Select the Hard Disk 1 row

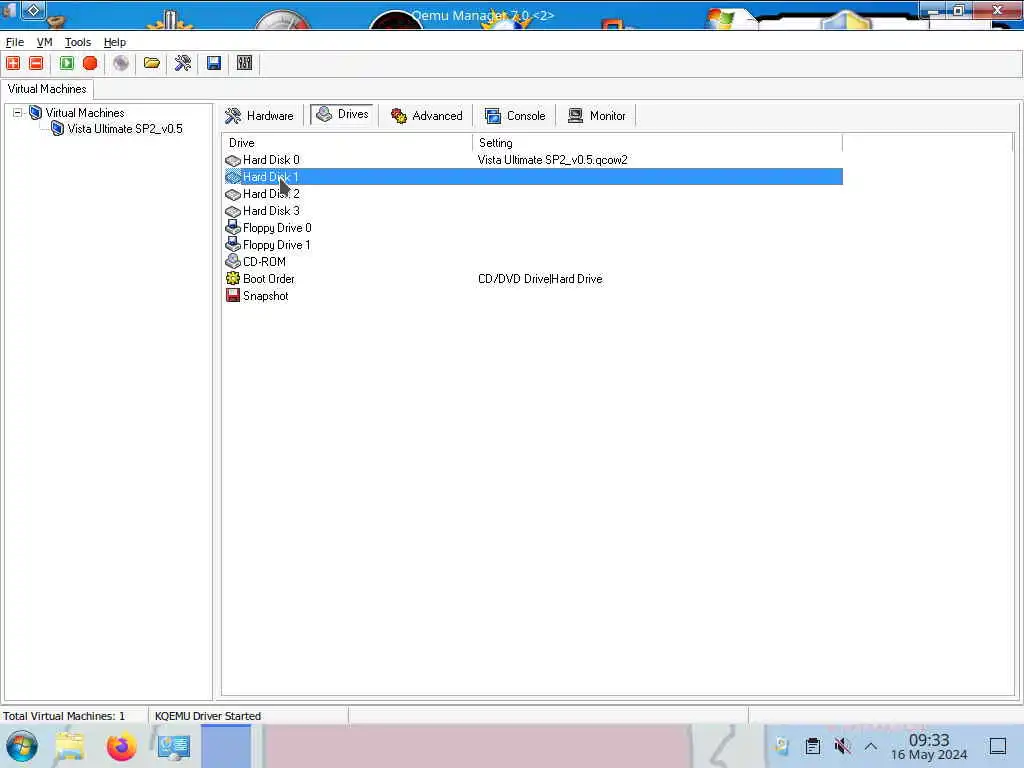tap(533, 177)
